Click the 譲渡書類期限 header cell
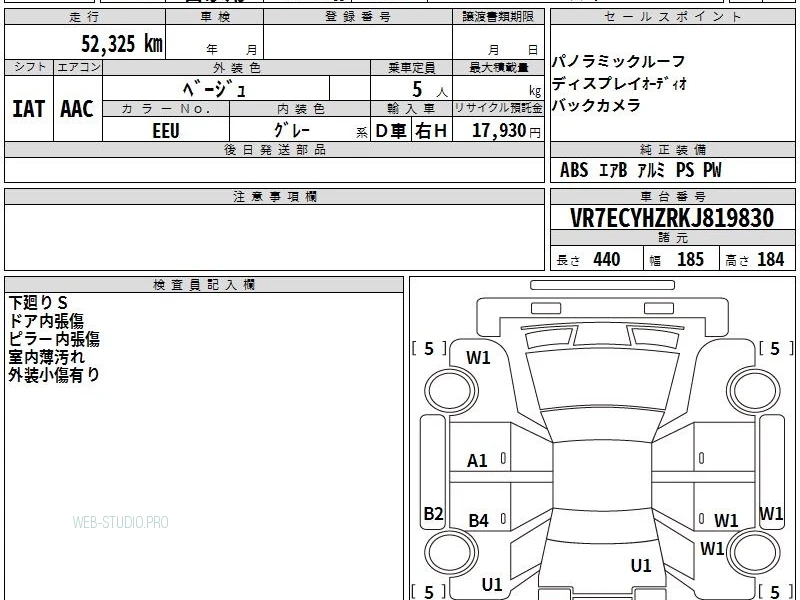 click(498, 17)
